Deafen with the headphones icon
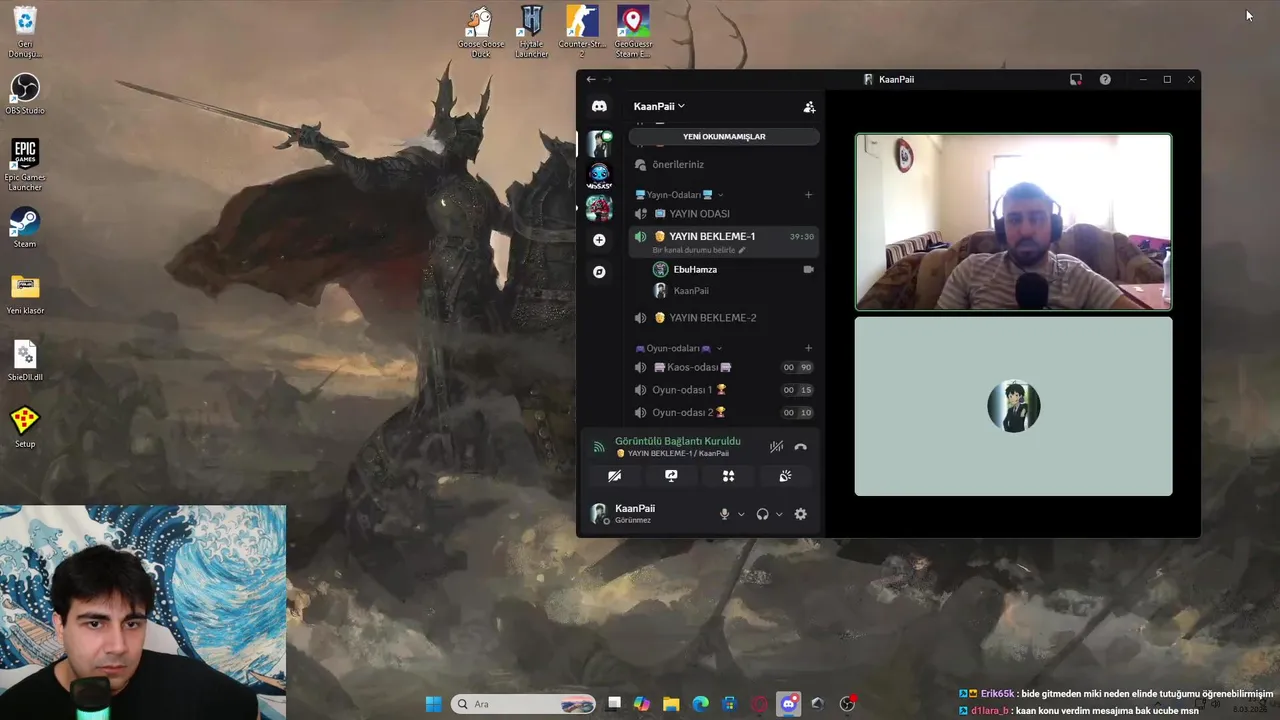Screen dimensions: 1280x720 point(762,514)
